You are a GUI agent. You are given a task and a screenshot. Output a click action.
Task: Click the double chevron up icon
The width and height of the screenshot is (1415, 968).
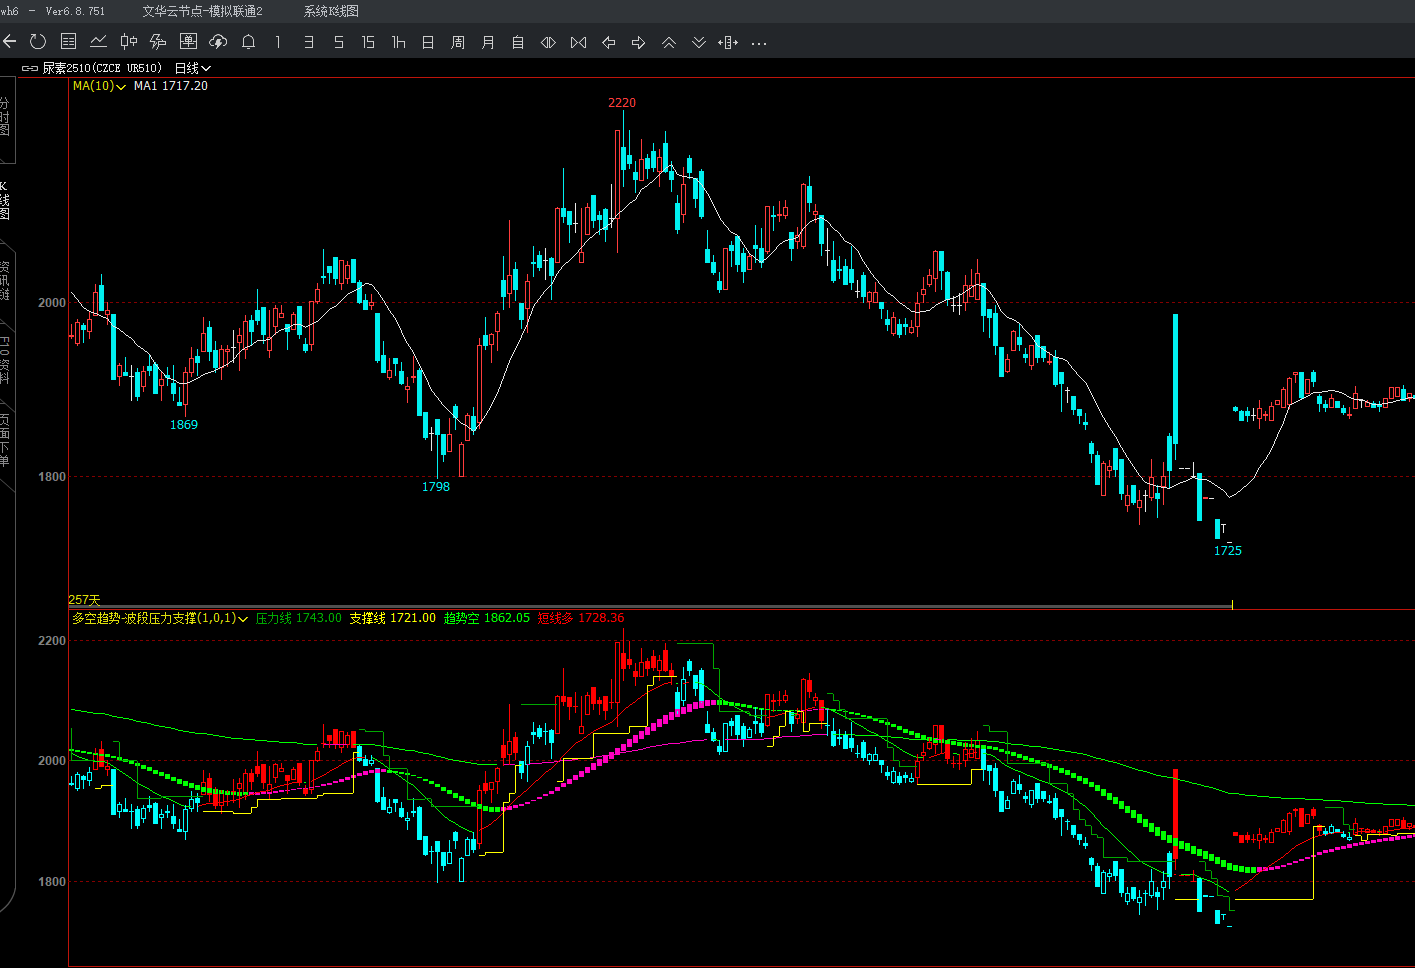(668, 42)
